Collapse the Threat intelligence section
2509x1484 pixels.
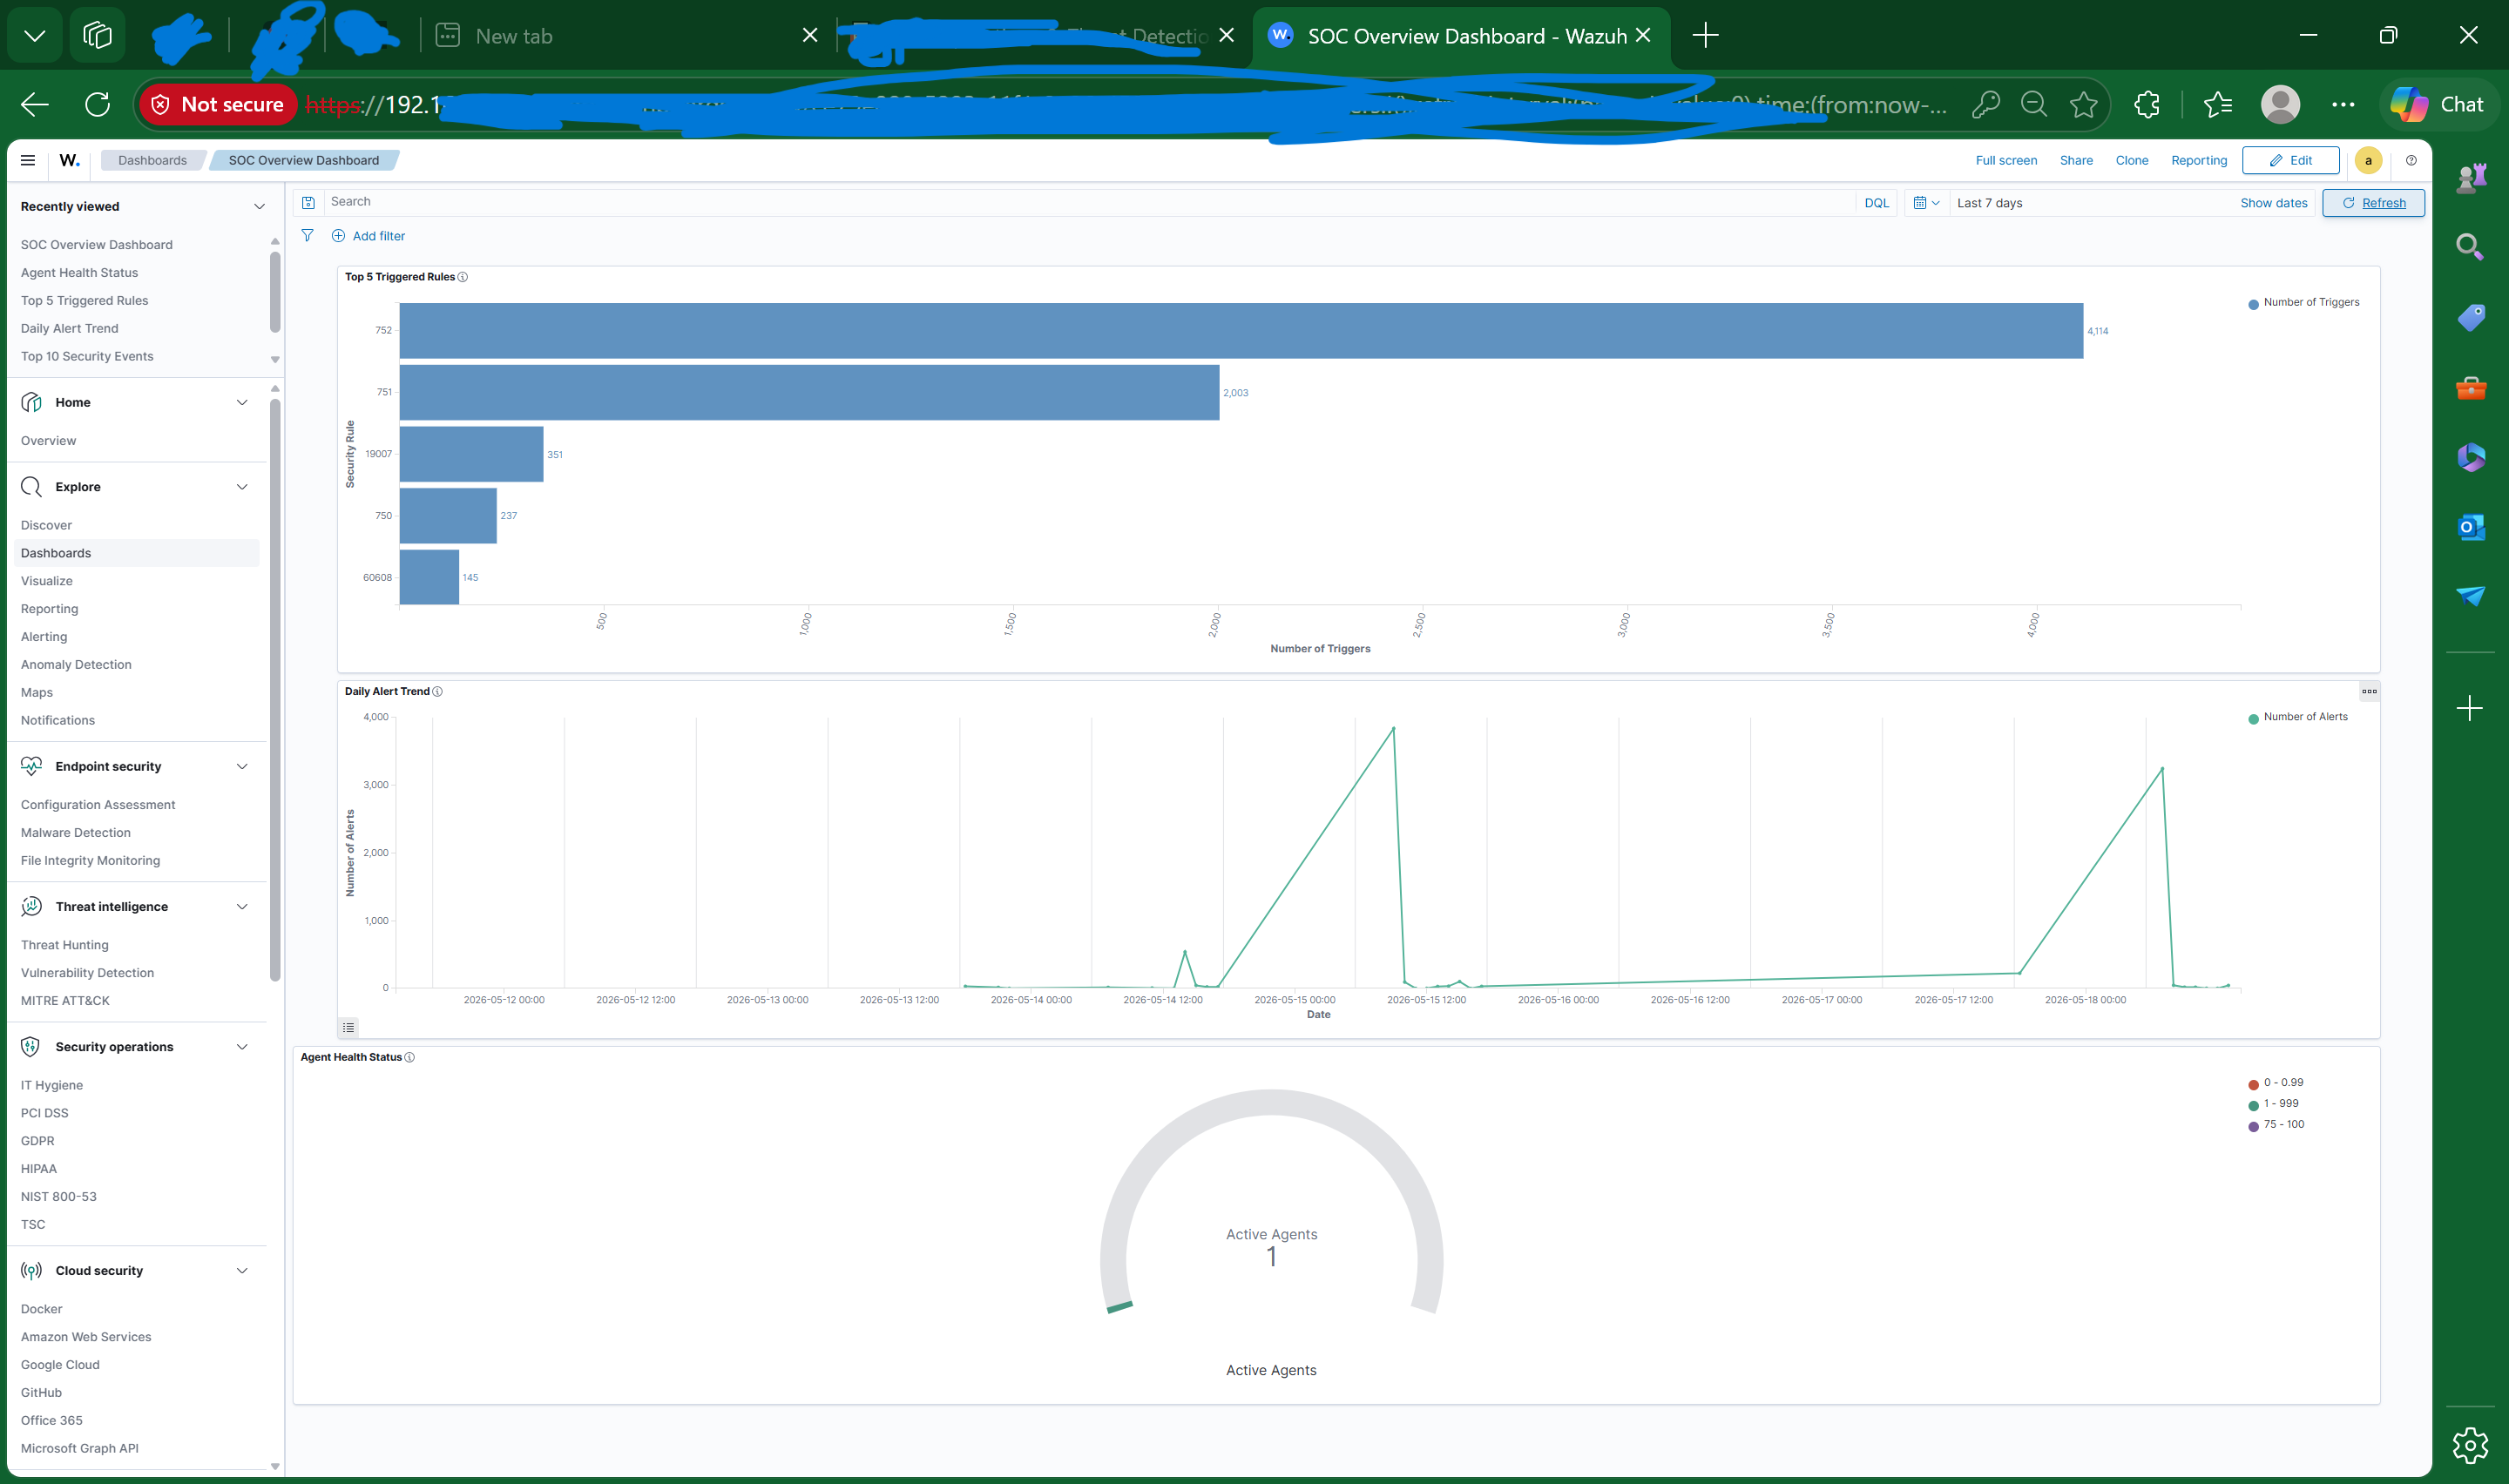pyautogui.click(x=241, y=906)
